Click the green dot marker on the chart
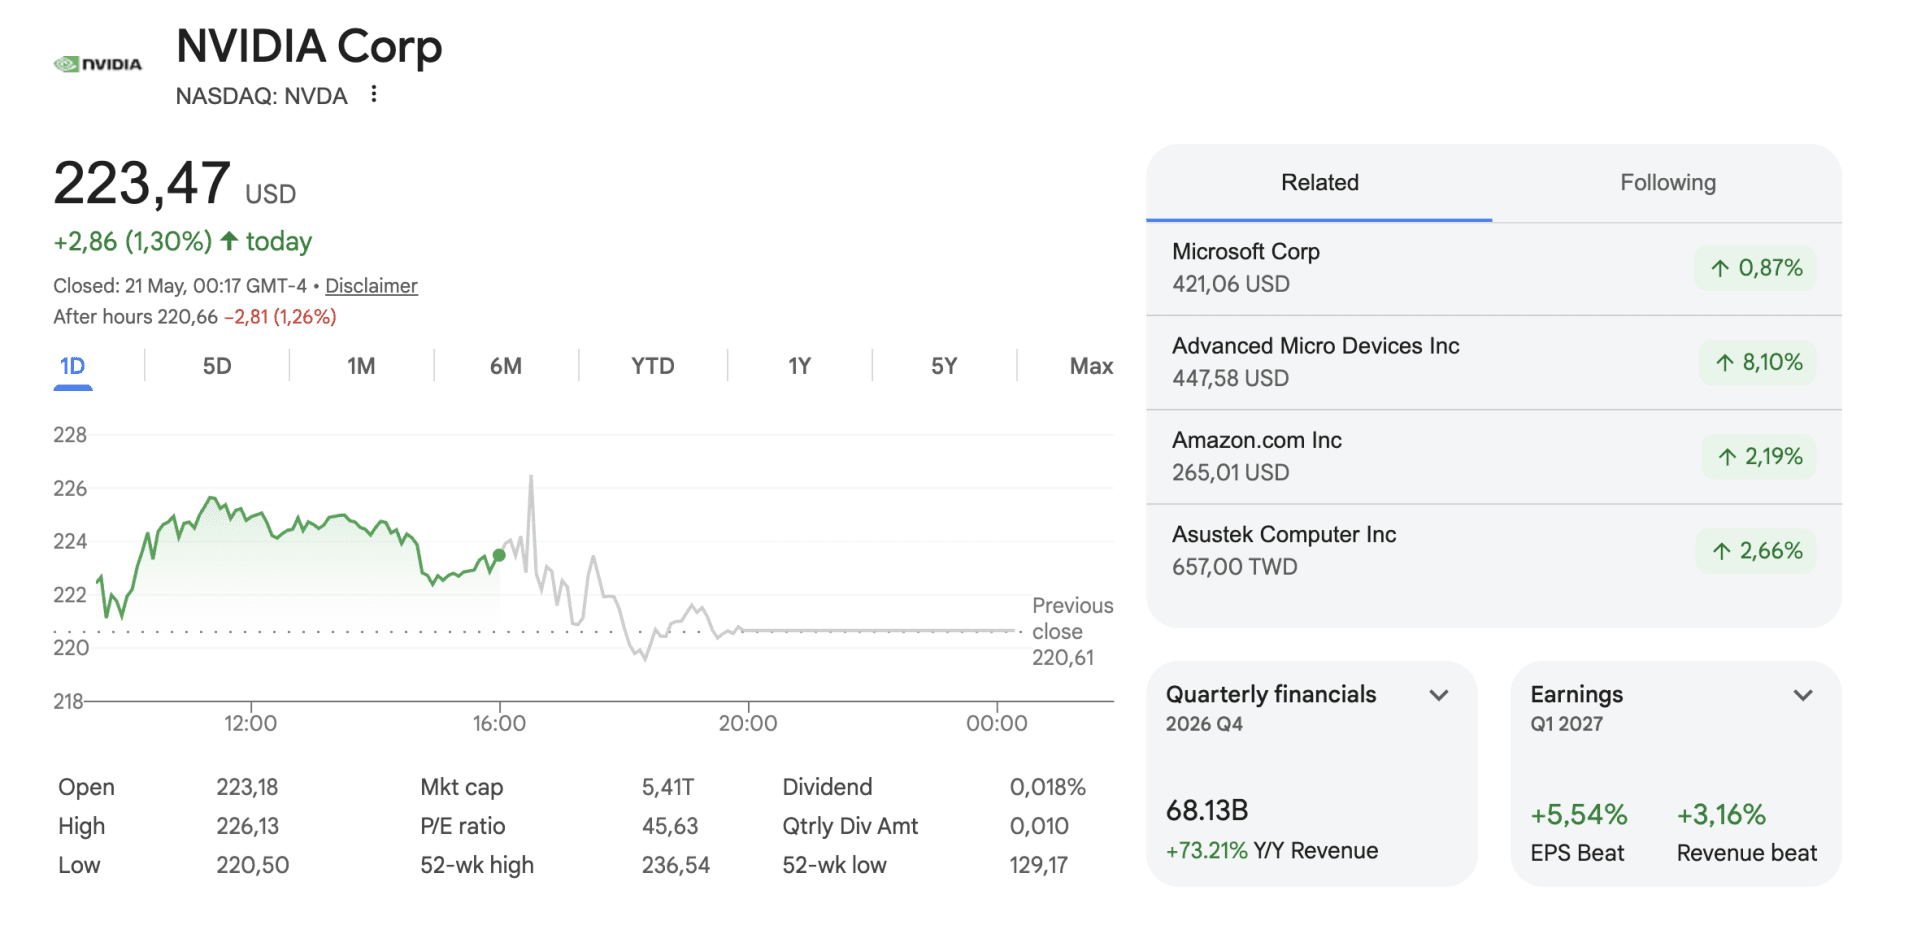 (x=499, y=555)
